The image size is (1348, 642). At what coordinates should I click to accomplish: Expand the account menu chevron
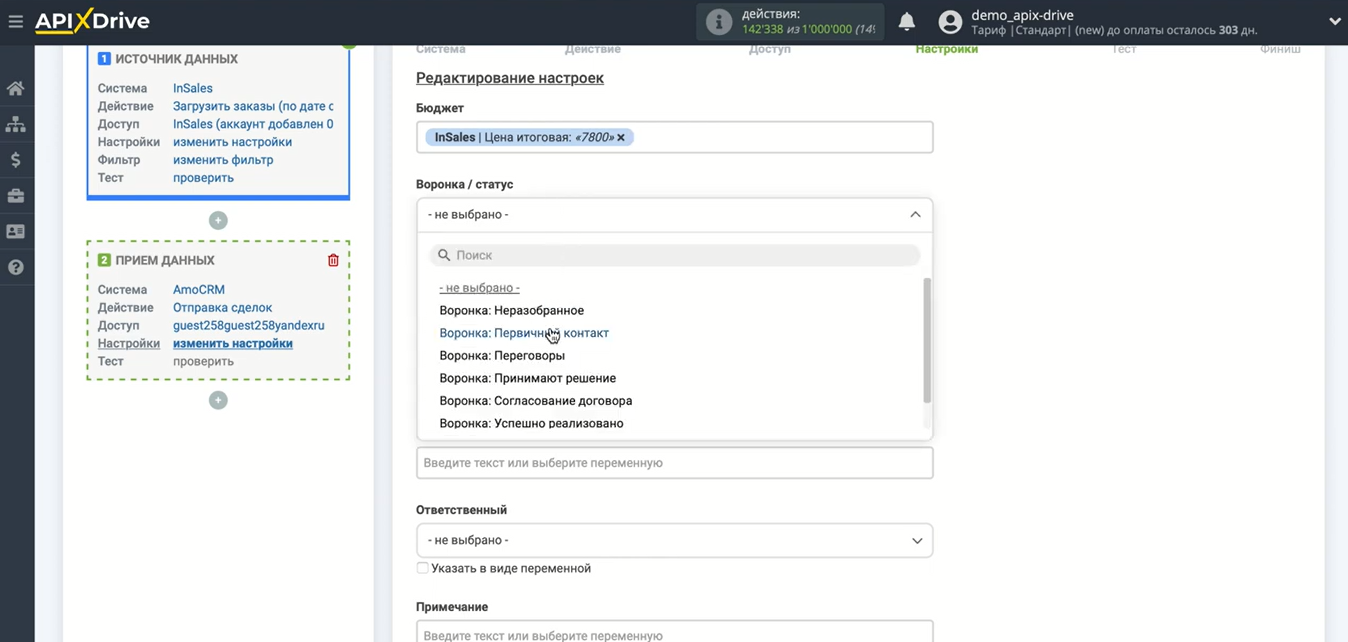tap(1335, 22)
